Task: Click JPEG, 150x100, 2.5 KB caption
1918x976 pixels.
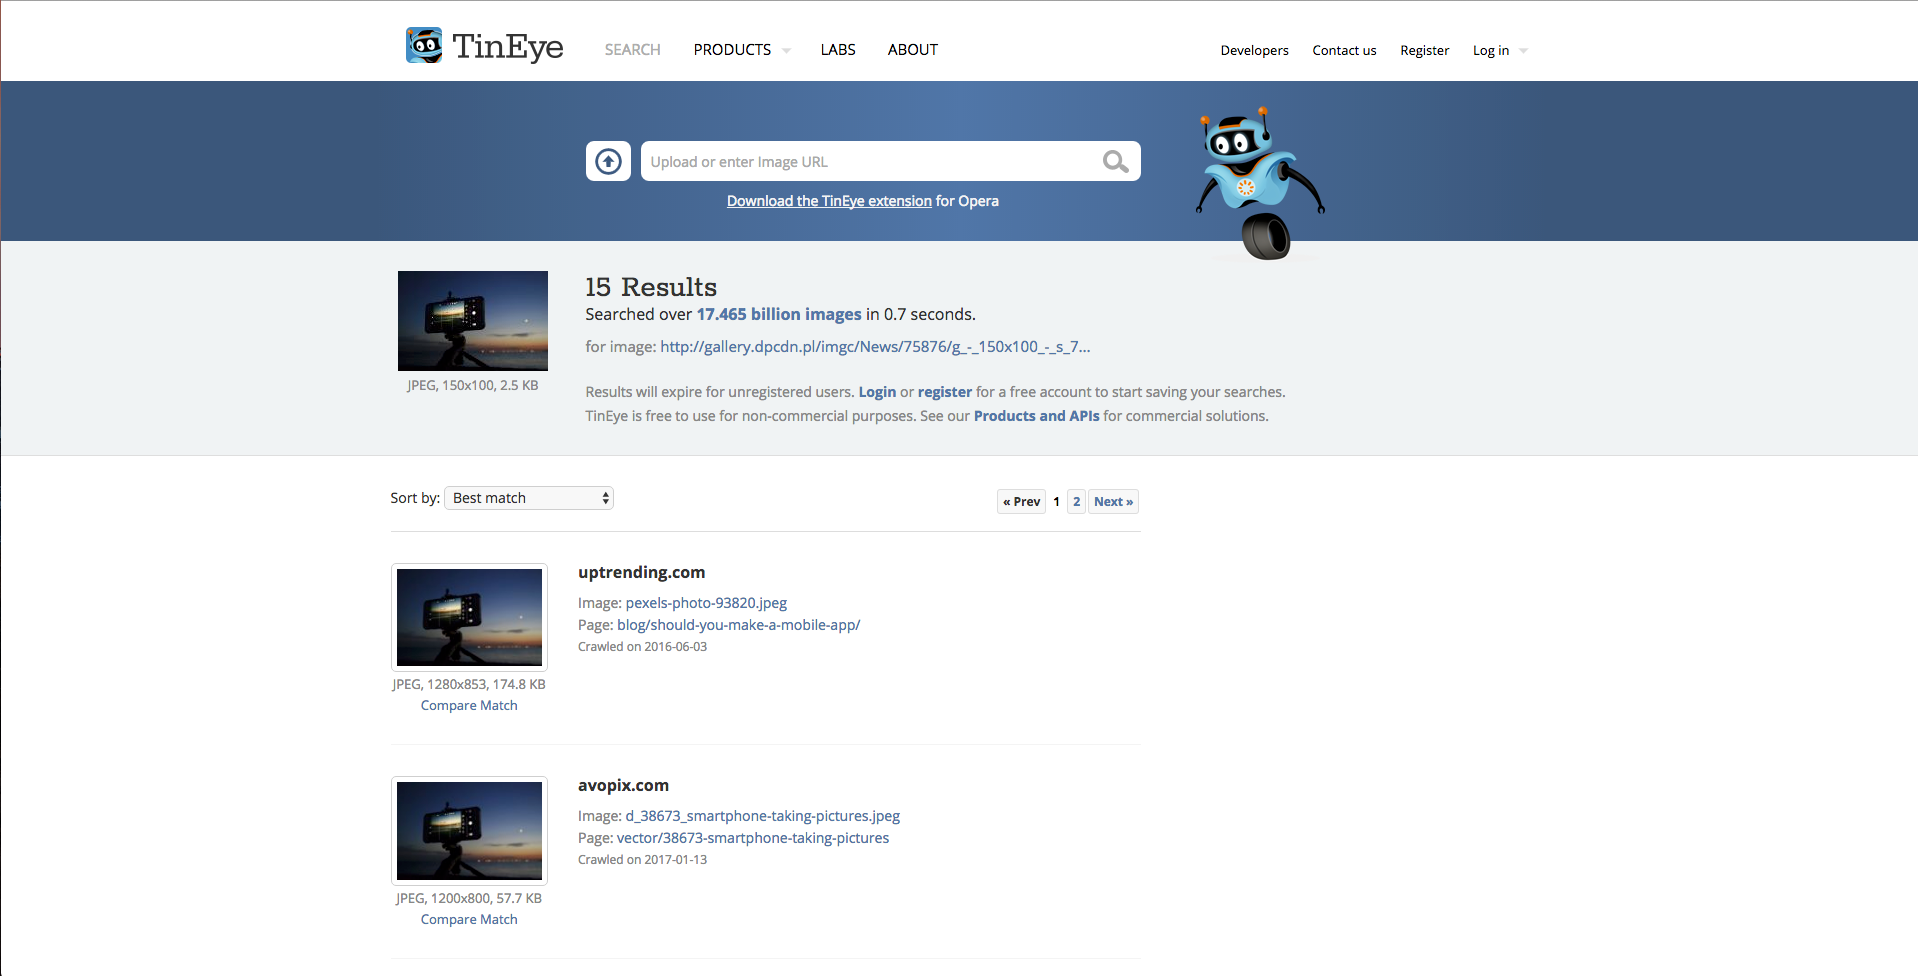Action: [x=473, y=386]
